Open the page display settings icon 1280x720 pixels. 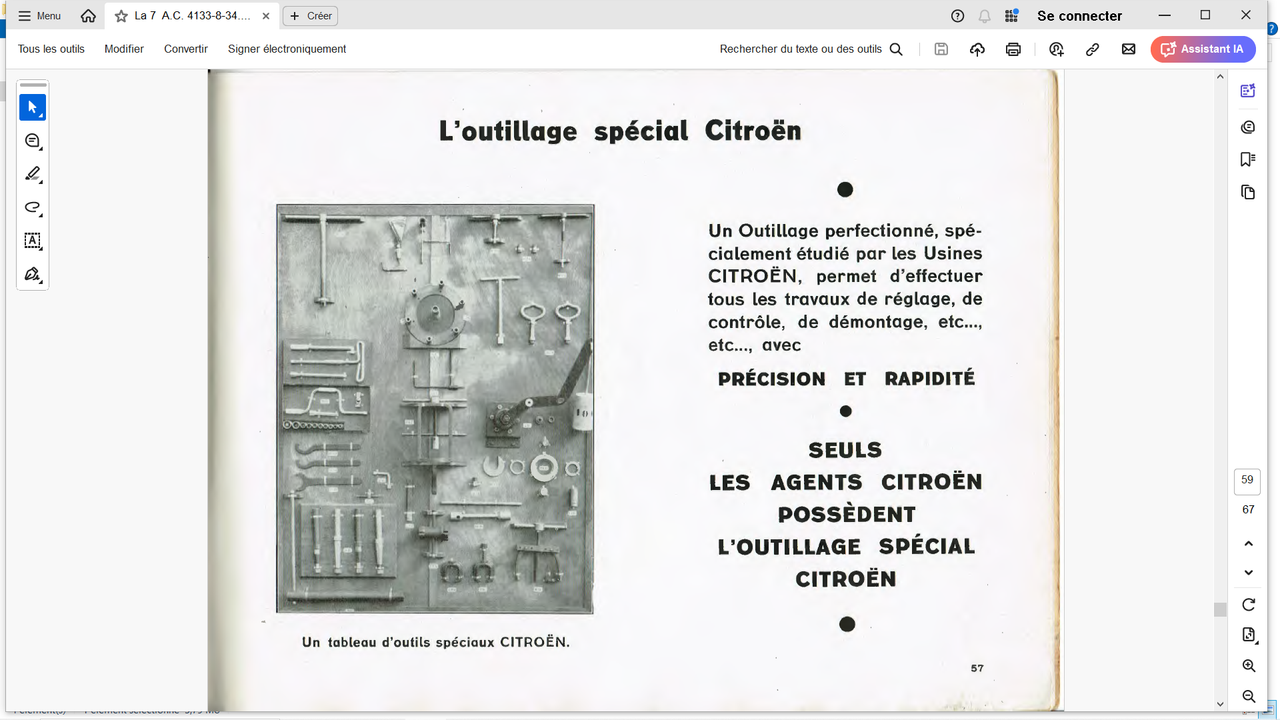(x=1248, y=635)
